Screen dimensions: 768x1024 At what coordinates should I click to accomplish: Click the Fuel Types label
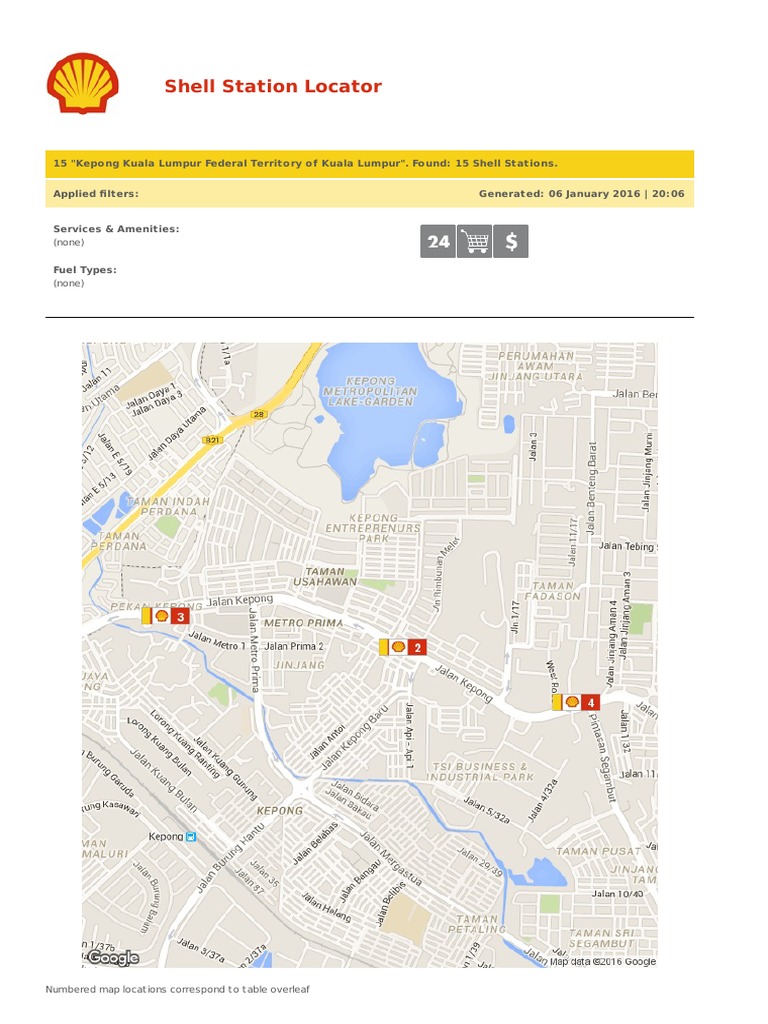pos(85,270)
